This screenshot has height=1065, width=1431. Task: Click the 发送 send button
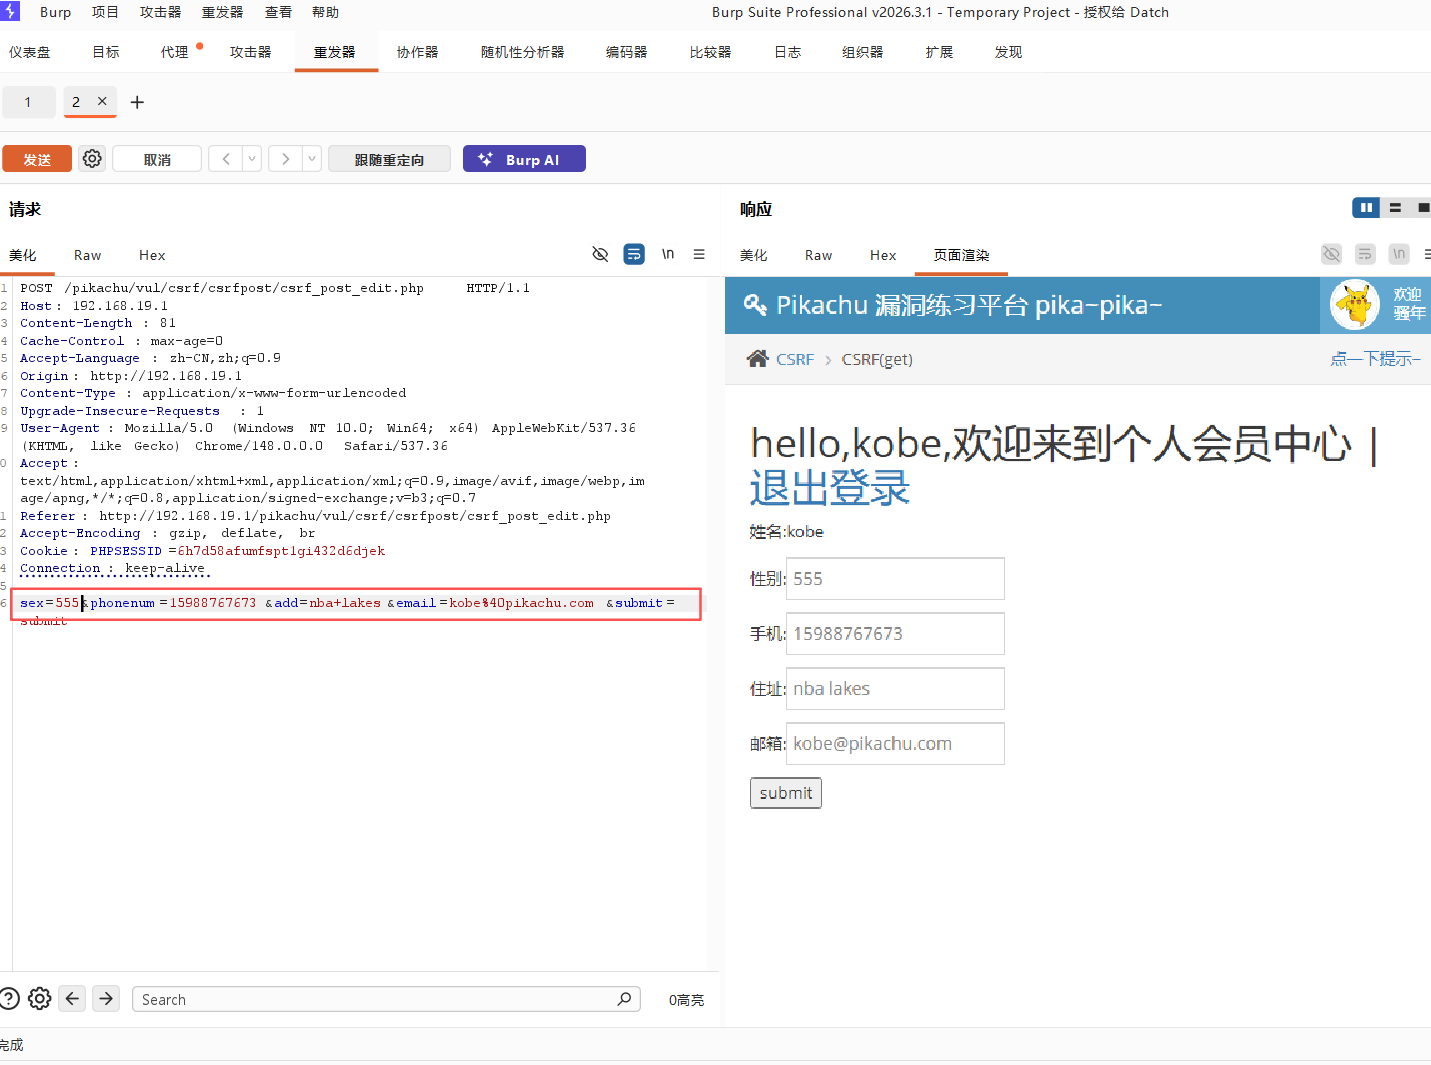pos(37,159)
